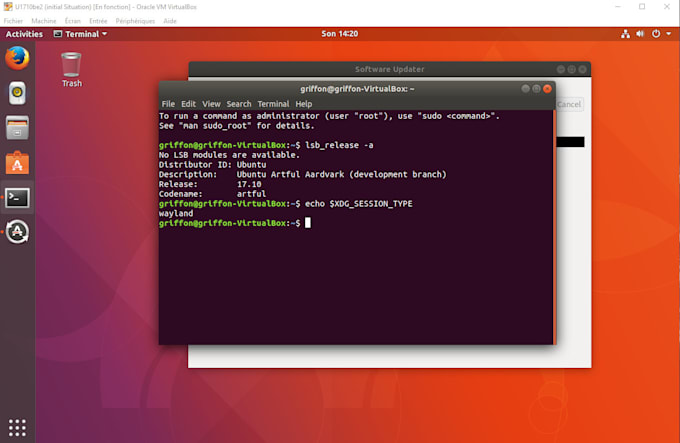Open VirtualBox Machine menu

(x=44, y=21)
